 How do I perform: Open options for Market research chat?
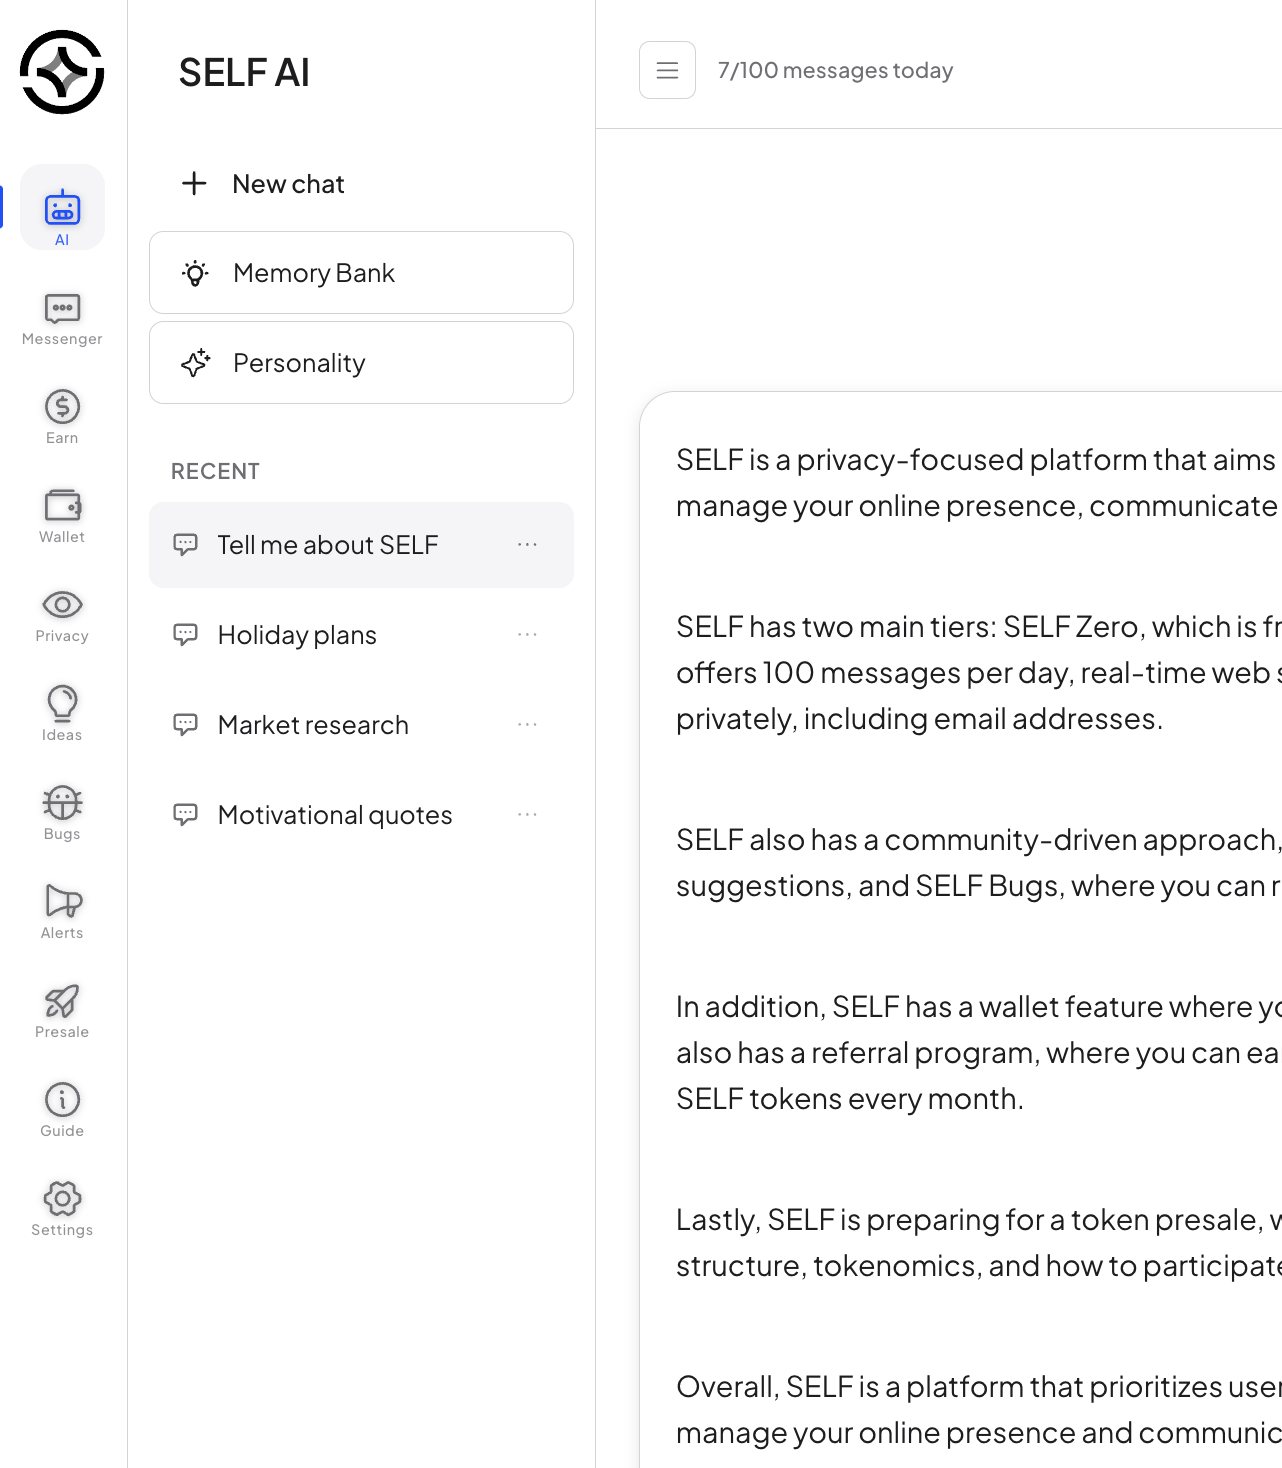[528, 725]
